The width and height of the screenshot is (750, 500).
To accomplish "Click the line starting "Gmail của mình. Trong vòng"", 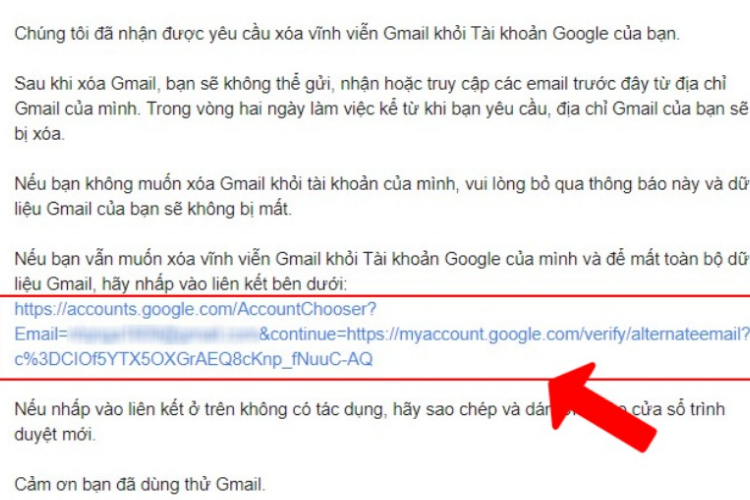I will [382, 109].
